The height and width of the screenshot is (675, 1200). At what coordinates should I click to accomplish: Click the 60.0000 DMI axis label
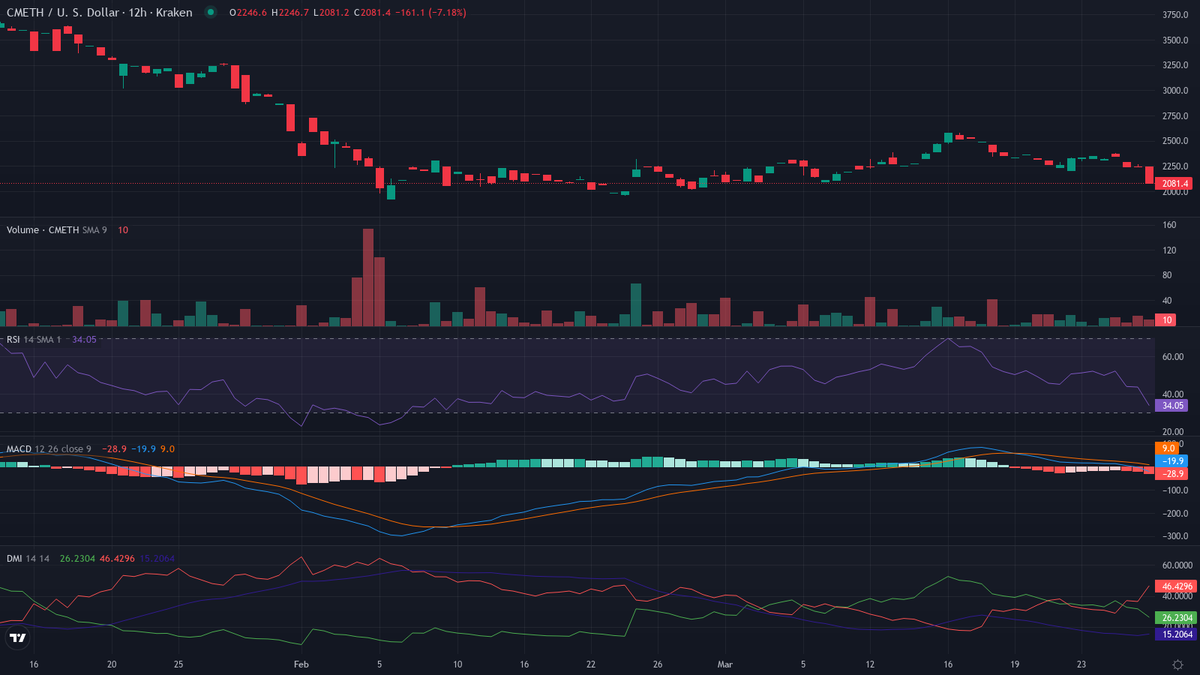[x=1177, y=565]
